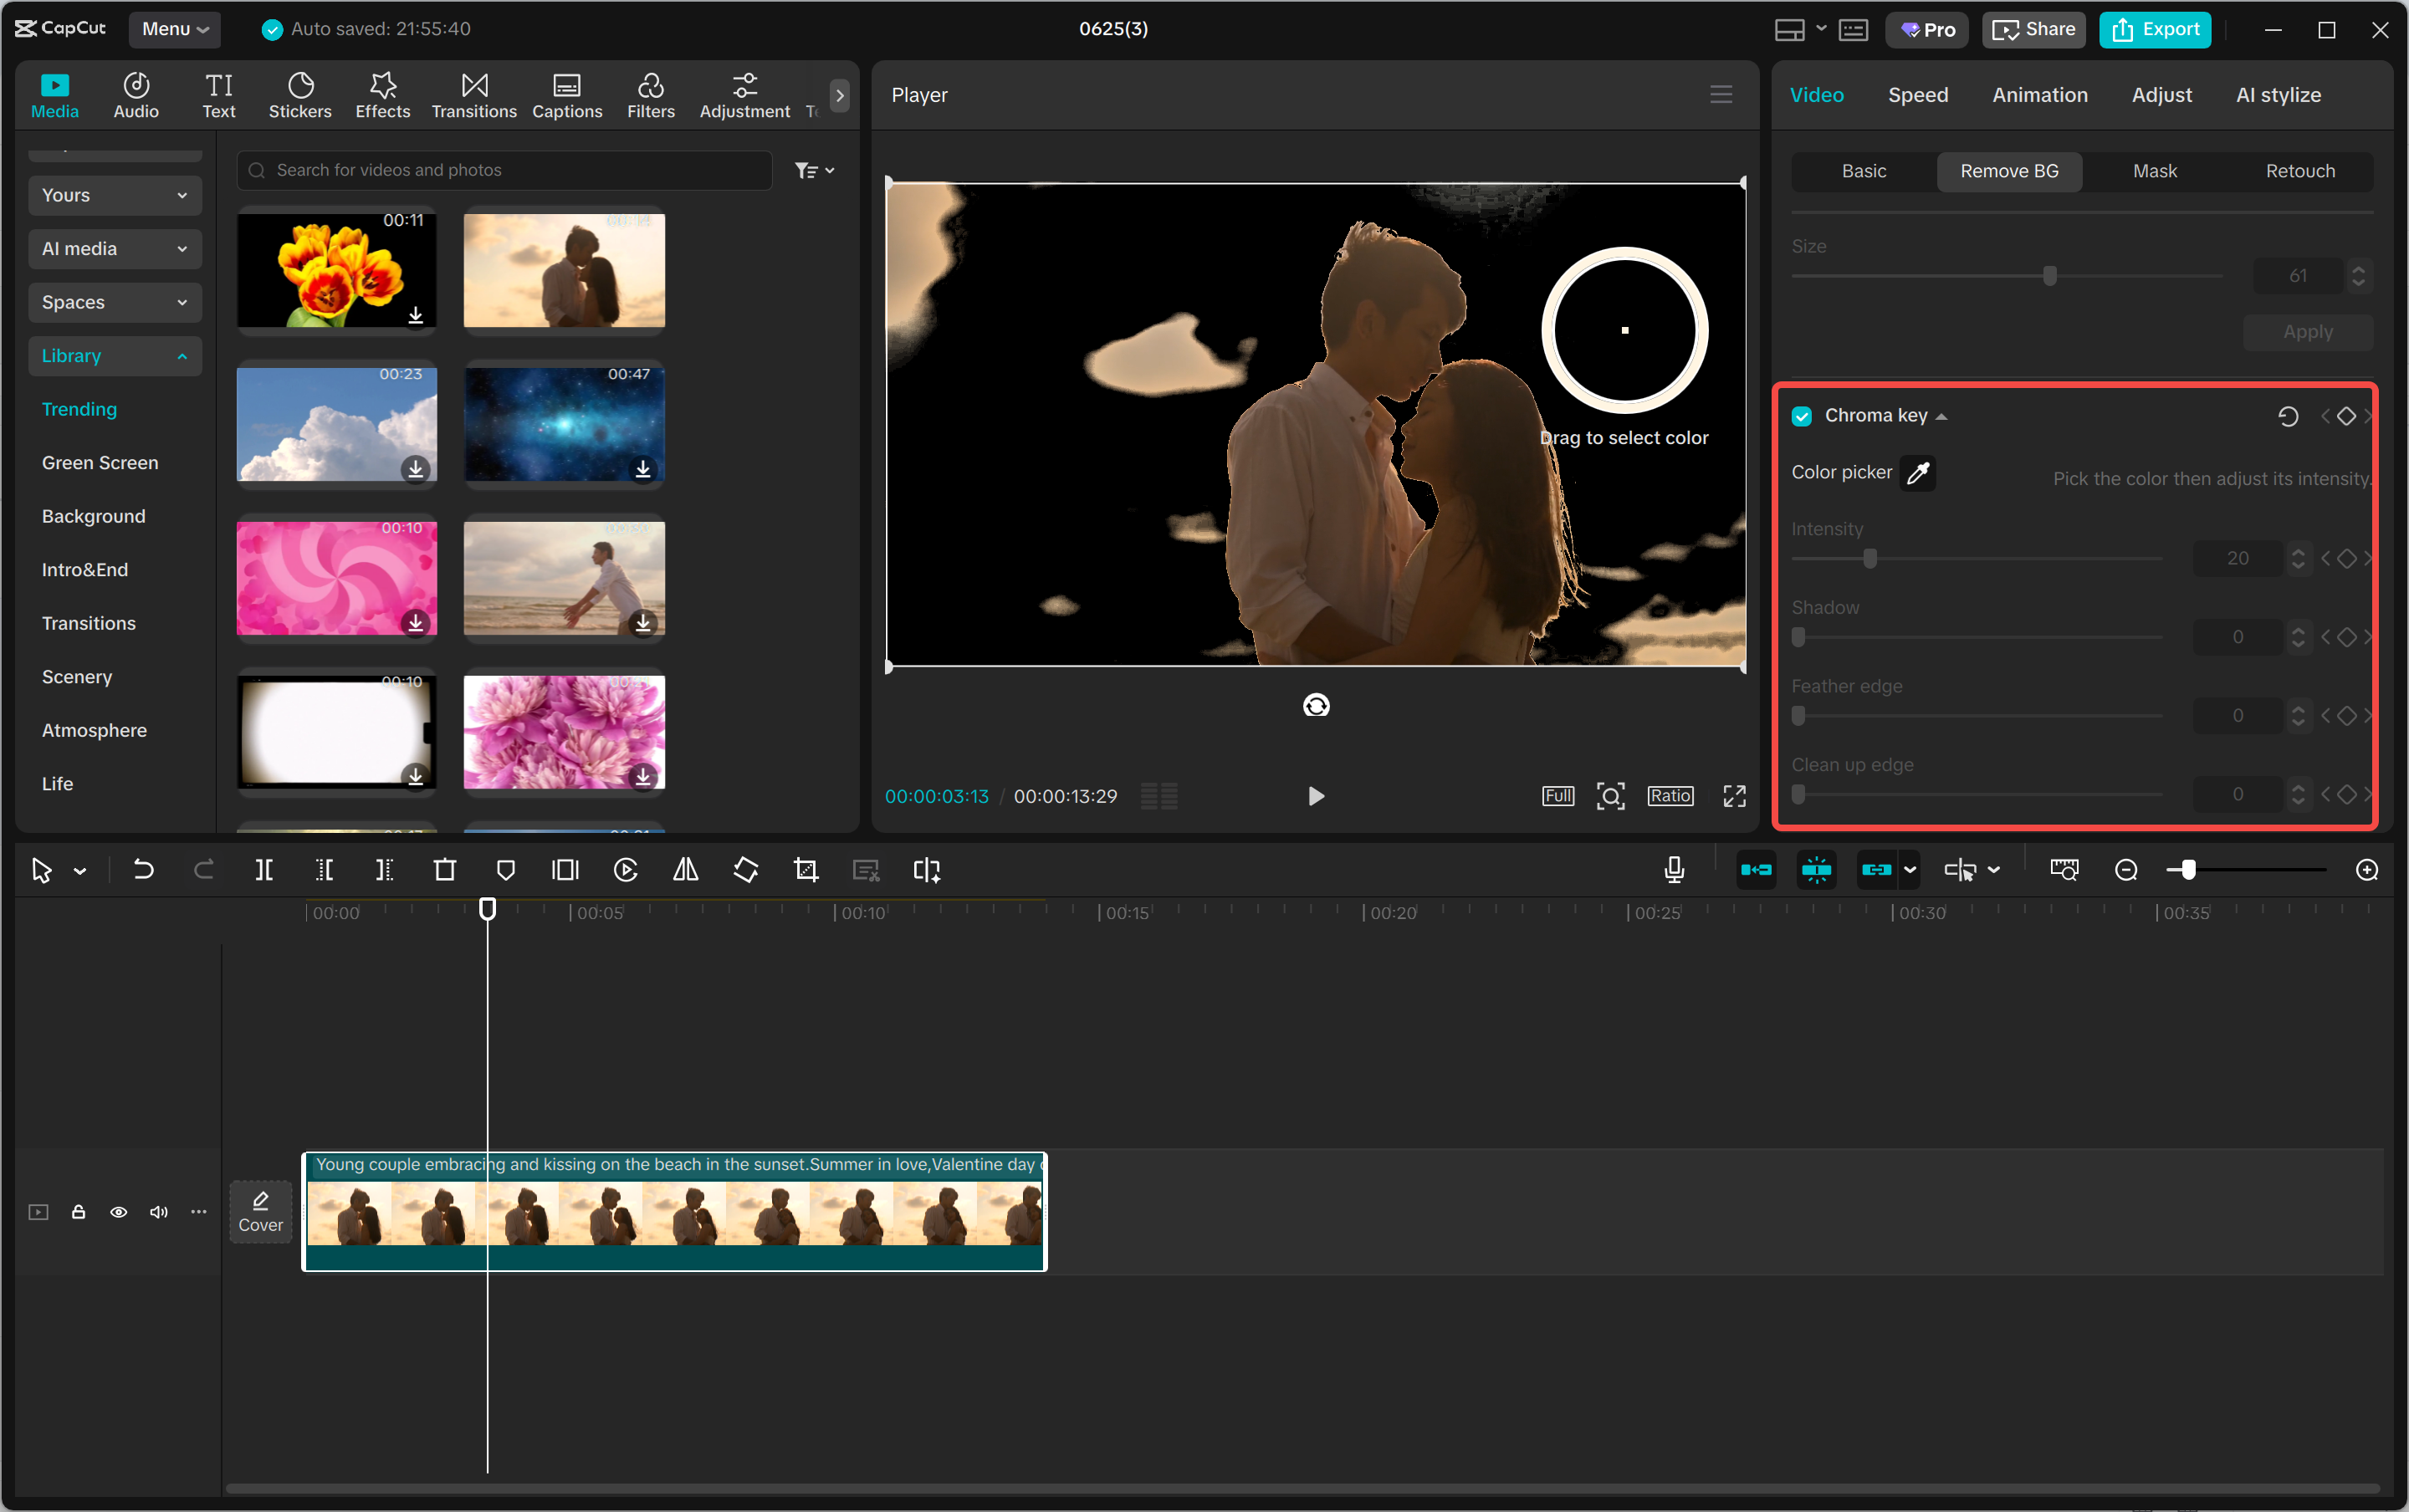The width and height of the screenshot is (2409, 1512).
Task: Hide the video track with the eye toggle
Action: pos(118,1211)
